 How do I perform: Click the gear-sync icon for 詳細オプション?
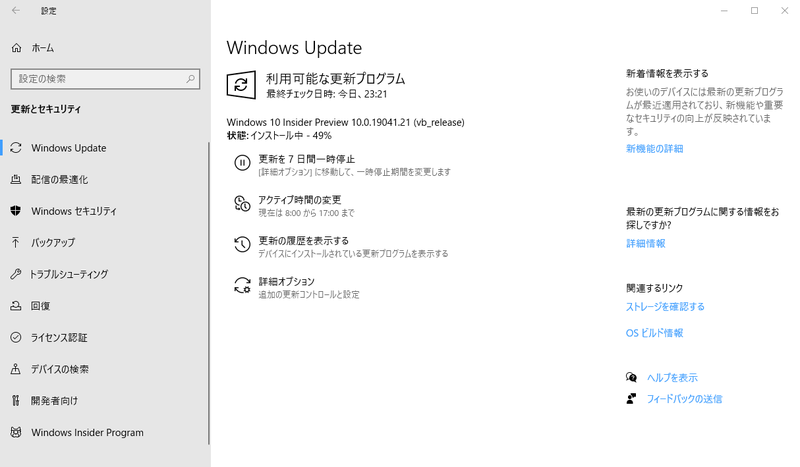242,285
